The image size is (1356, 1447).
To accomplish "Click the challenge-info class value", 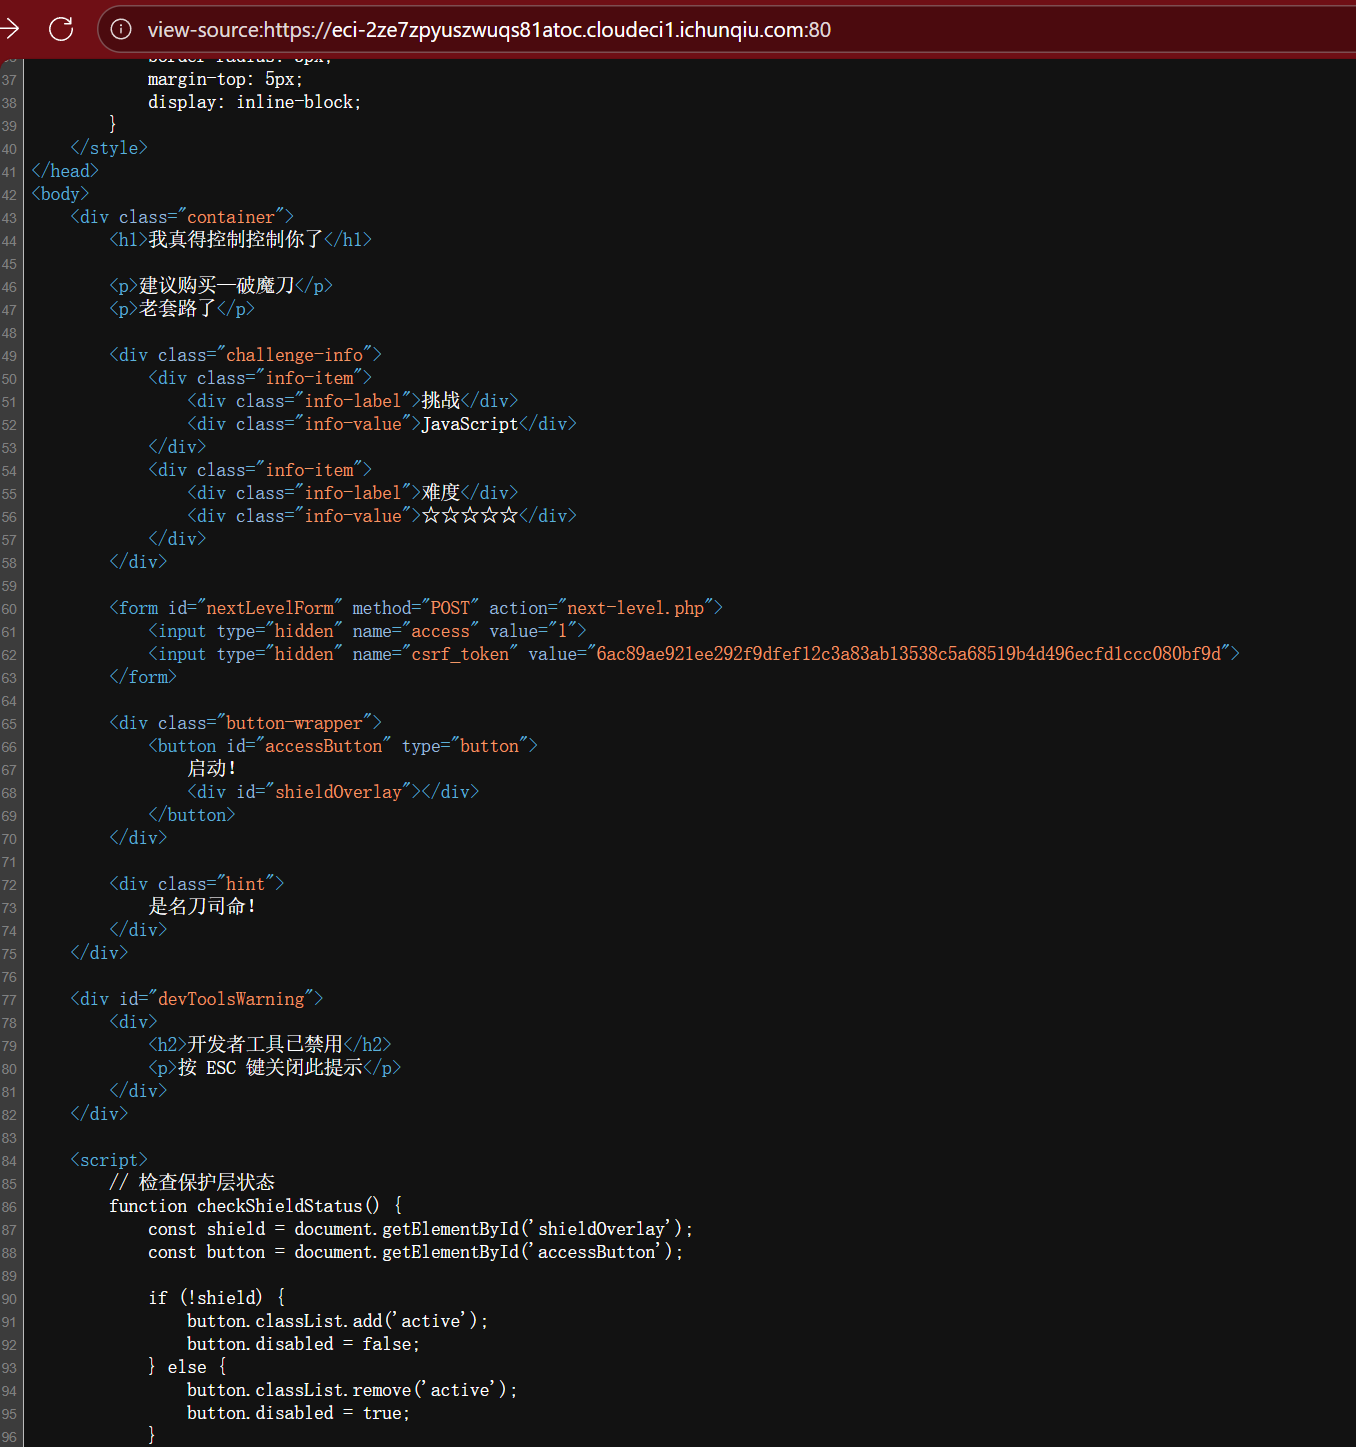I will coord(294,355).
